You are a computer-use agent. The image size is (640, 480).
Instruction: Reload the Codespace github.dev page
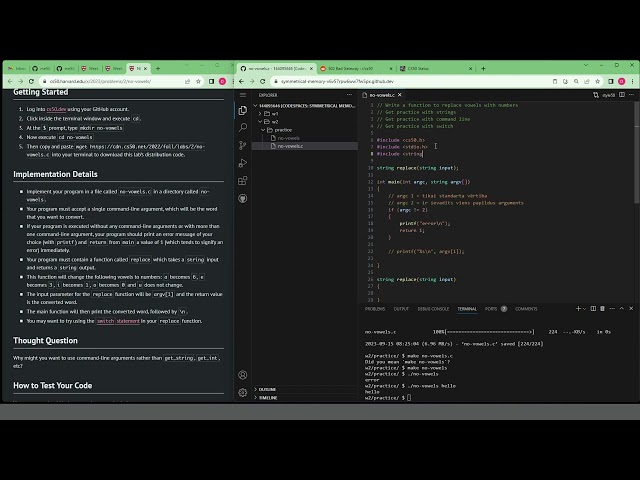point(263,81)
